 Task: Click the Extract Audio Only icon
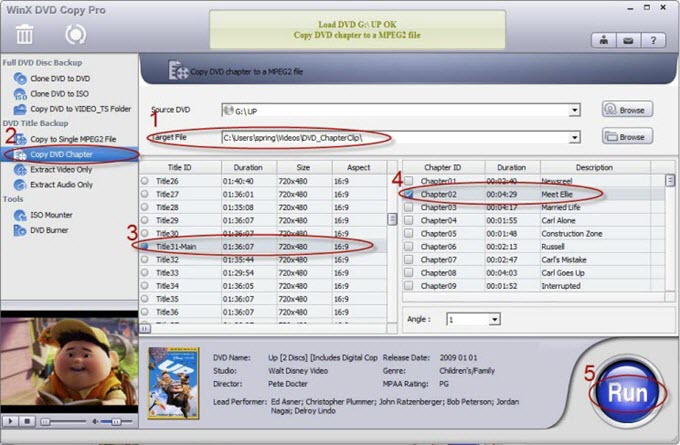point(20,185)
